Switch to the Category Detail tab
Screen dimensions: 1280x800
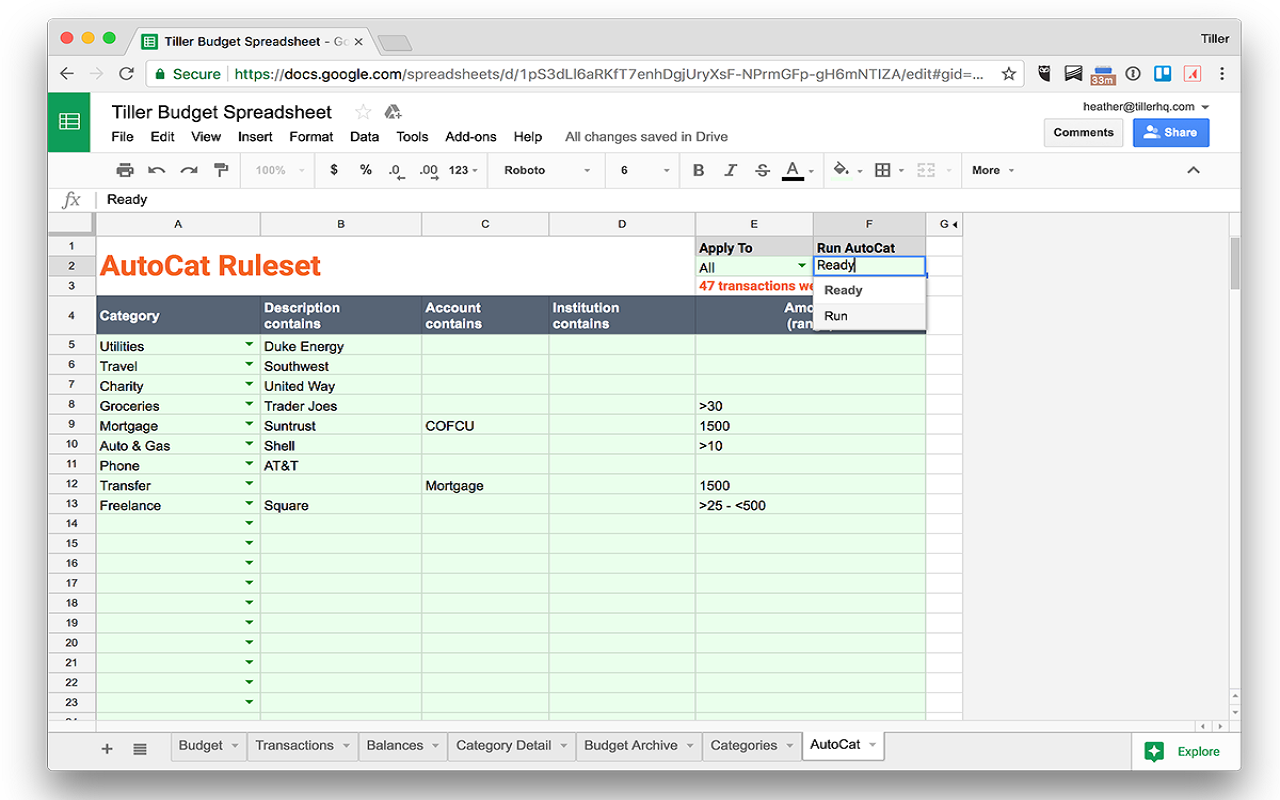click(512, 746)
